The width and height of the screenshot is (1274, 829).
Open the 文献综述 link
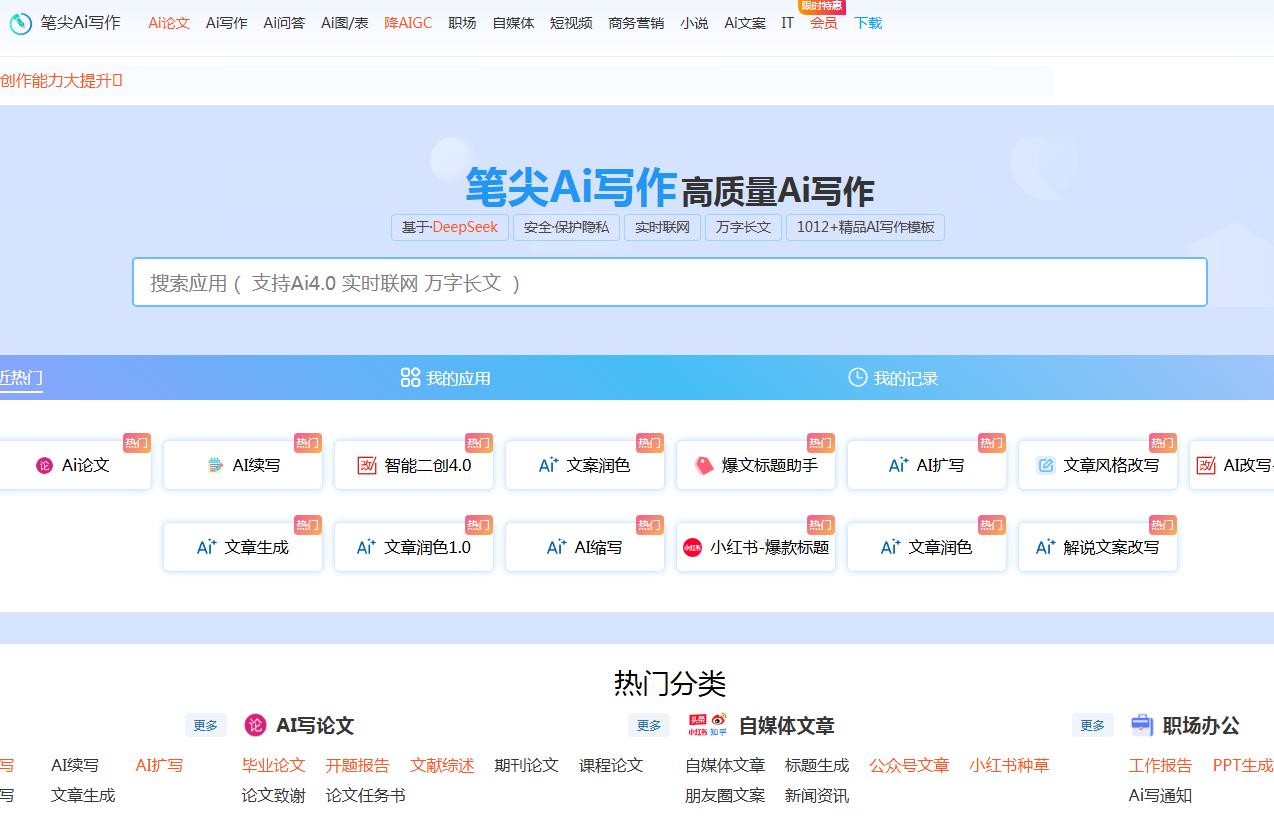tap(442, 765)
